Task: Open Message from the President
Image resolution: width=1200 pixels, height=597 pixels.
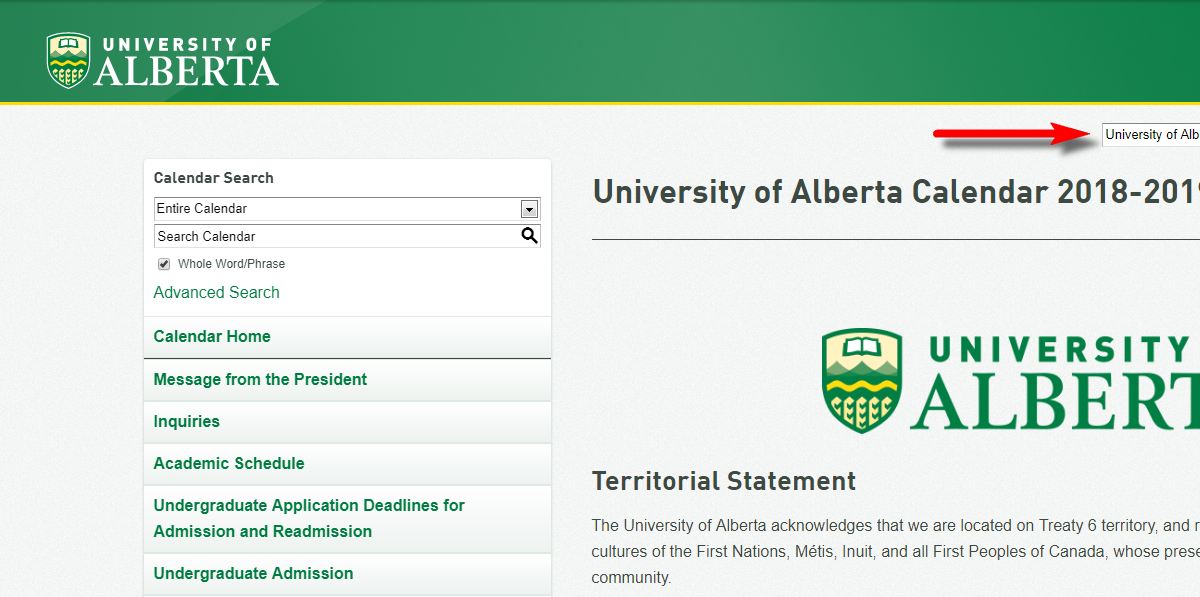Action: pos(347,380)
